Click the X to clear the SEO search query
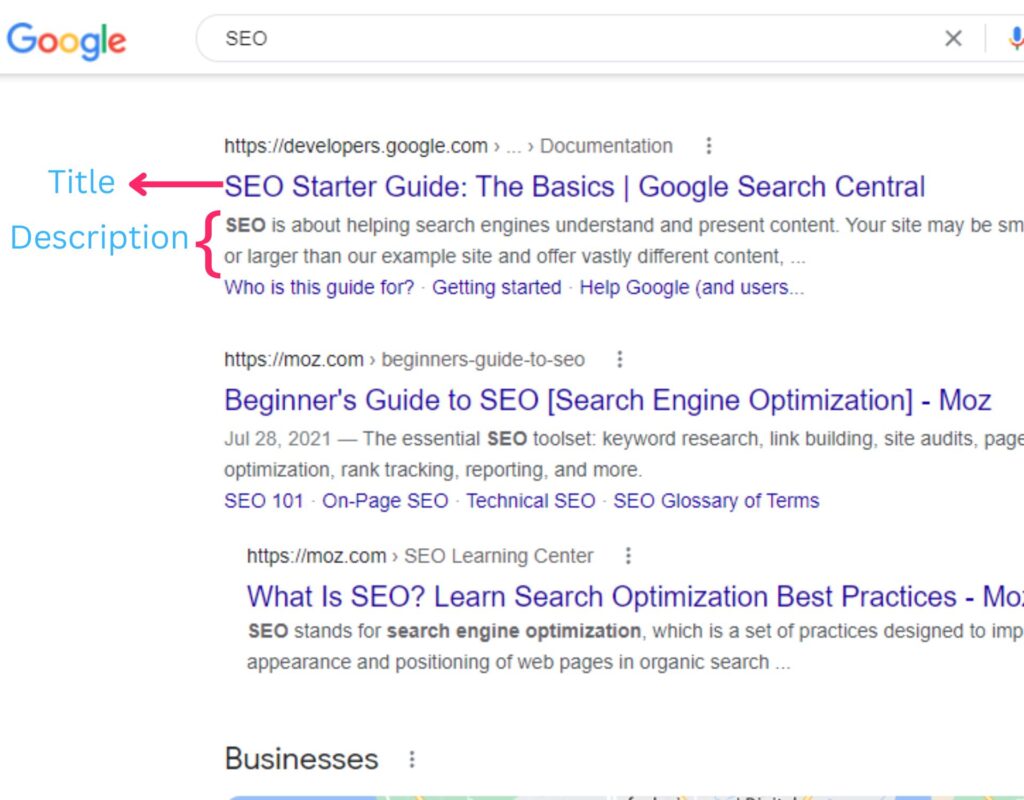 coord(953,38)
